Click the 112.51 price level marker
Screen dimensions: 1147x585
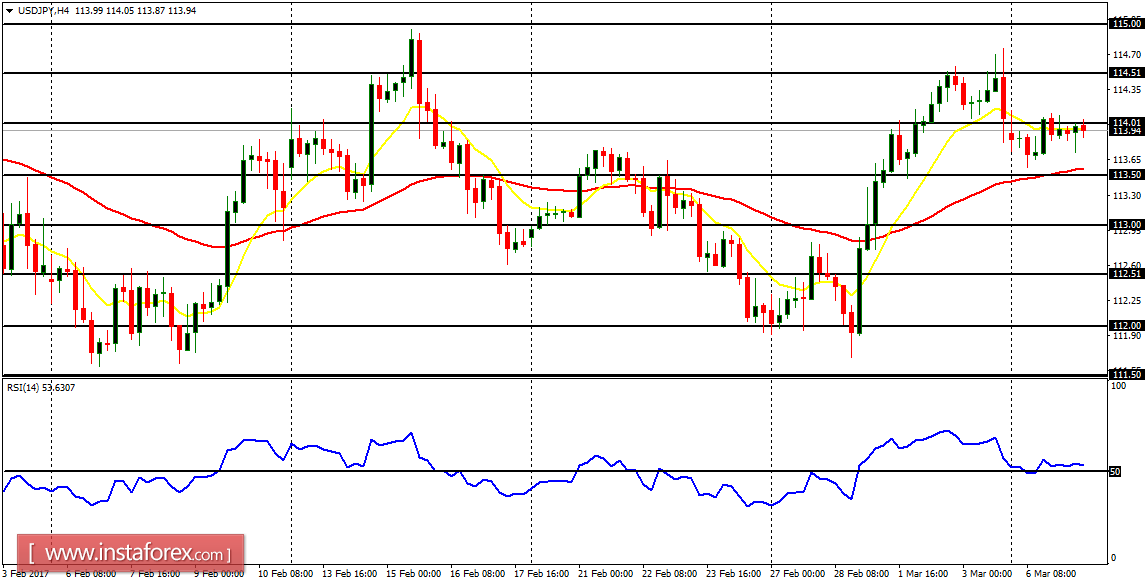click(x=1127, y=272)
